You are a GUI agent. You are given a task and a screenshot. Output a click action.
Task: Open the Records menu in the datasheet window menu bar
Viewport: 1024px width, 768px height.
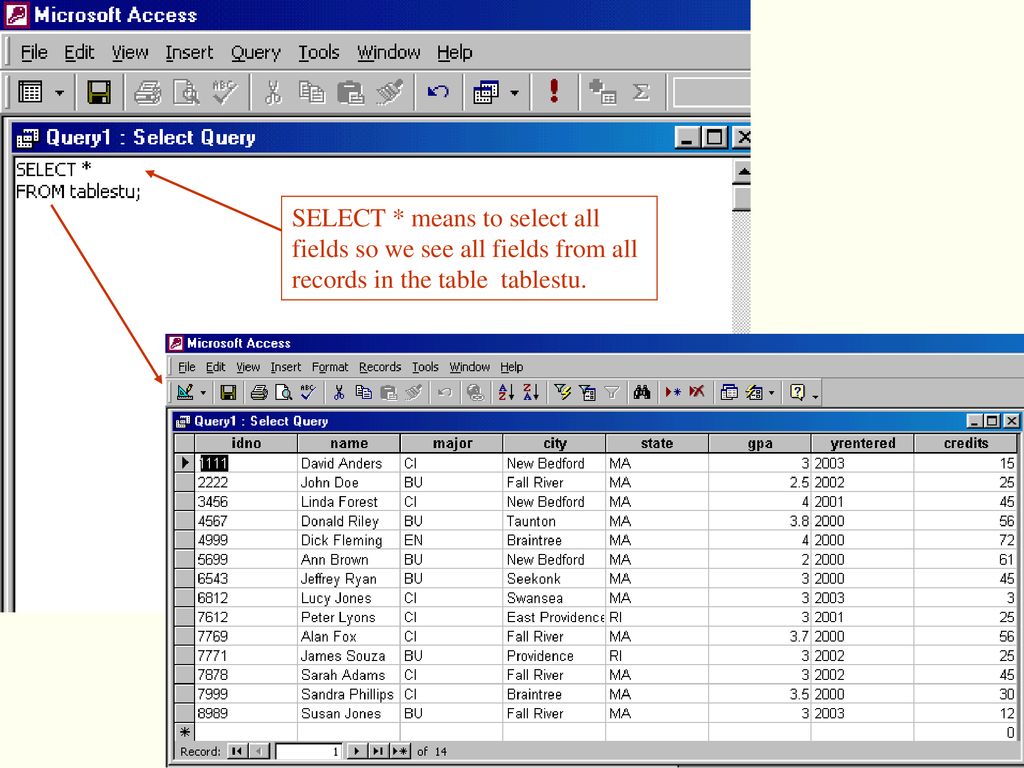[x=380, y=367]
